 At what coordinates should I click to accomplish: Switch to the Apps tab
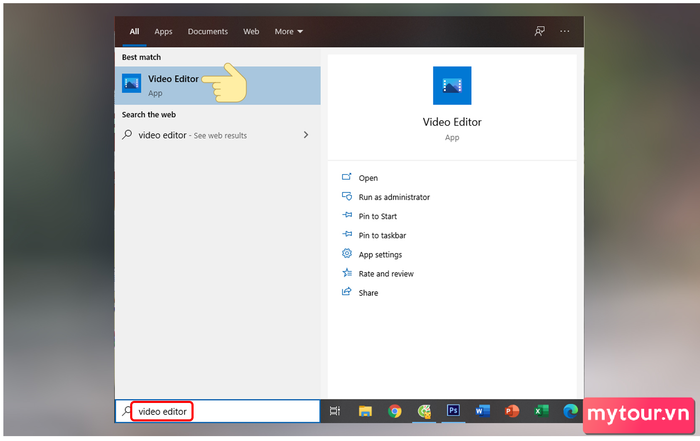point(163,31)
